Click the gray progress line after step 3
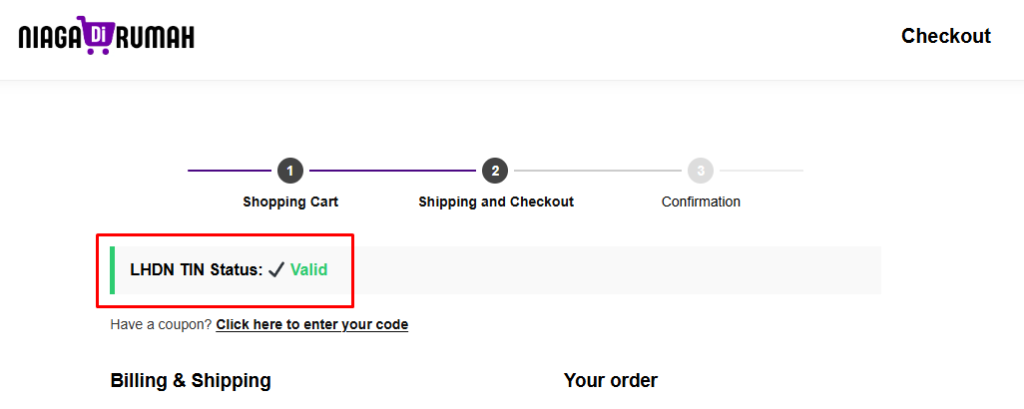 [x=760, y=171]
